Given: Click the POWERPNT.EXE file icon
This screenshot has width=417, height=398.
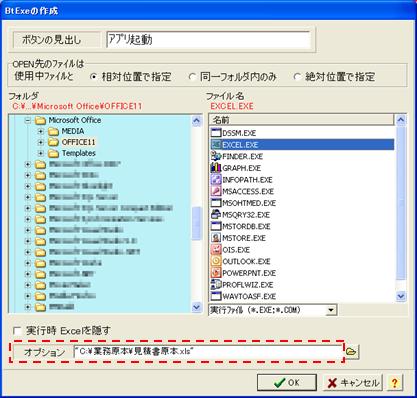Looking at the screenshot, I should tap(216, 273).
